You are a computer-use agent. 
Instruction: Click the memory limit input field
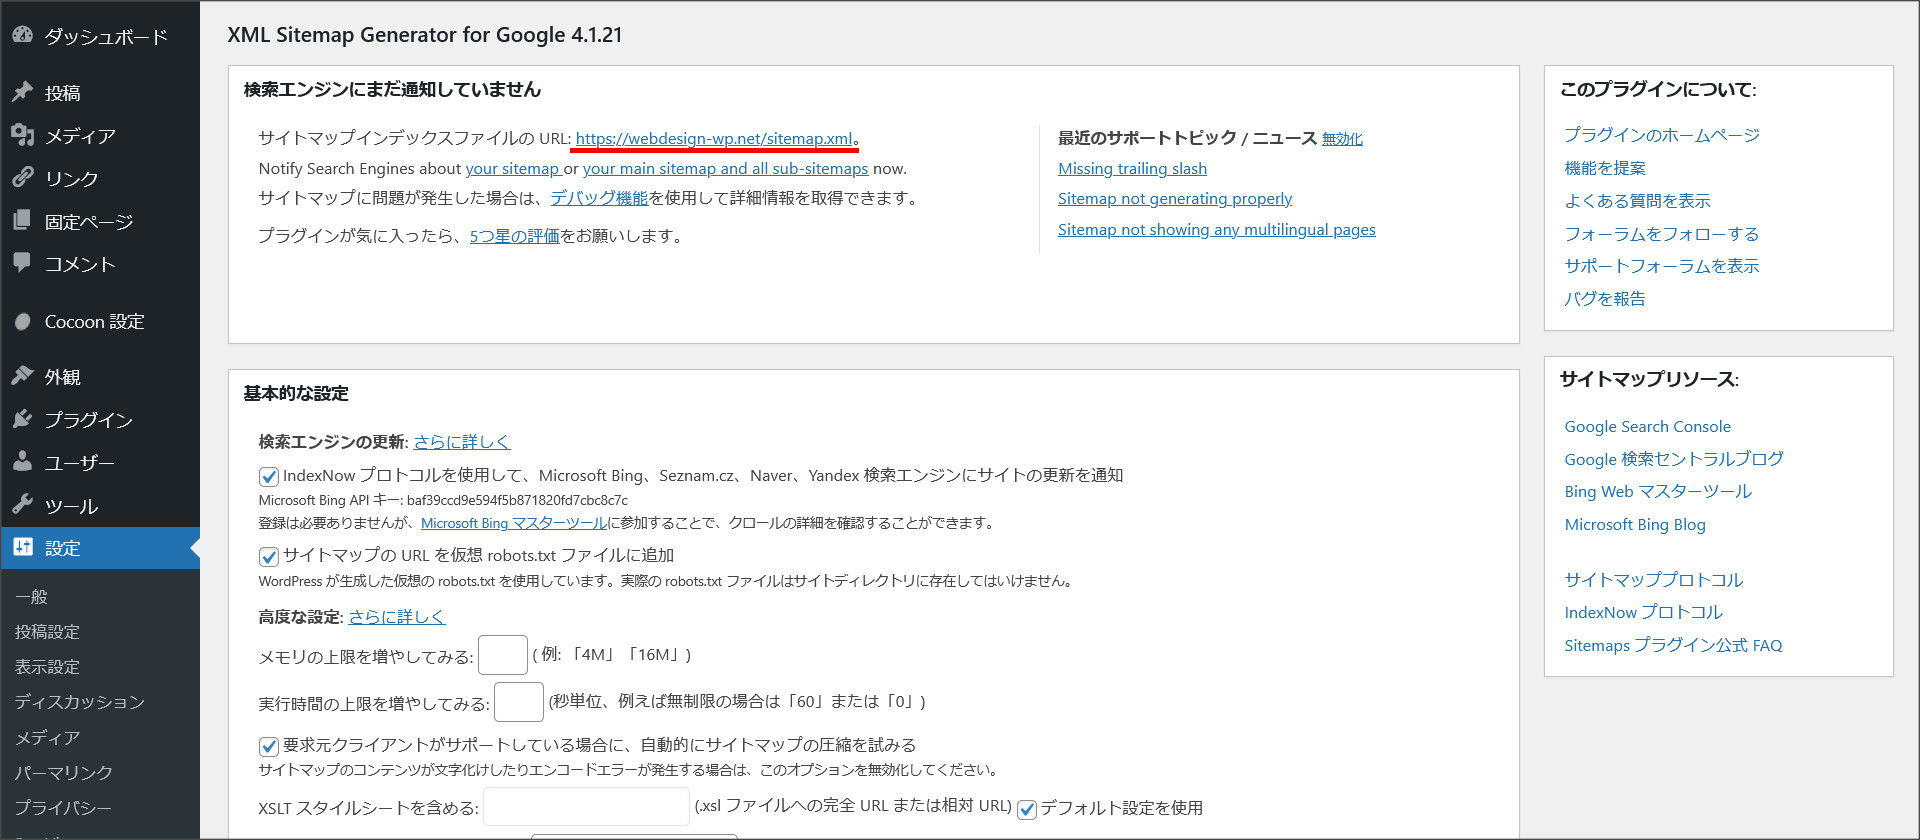point(503,655)
